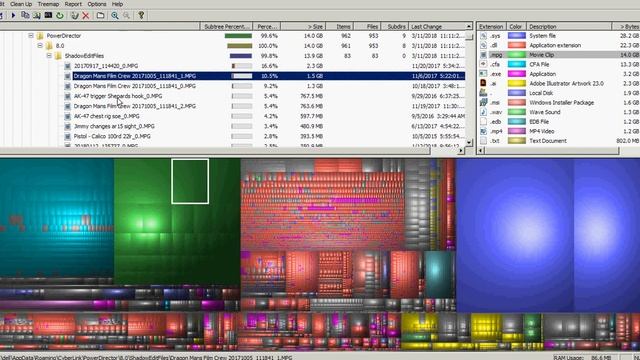Image resolution: width=640 pixels, height=360 pixels.
Task: Open the Help menu
Action: (118, 4)
